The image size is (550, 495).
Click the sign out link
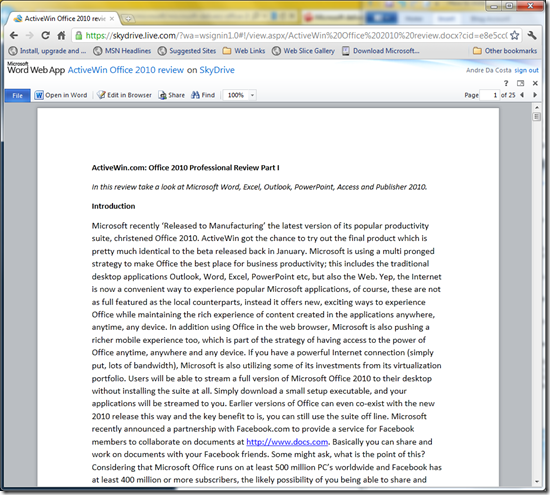tap(526, 70)
